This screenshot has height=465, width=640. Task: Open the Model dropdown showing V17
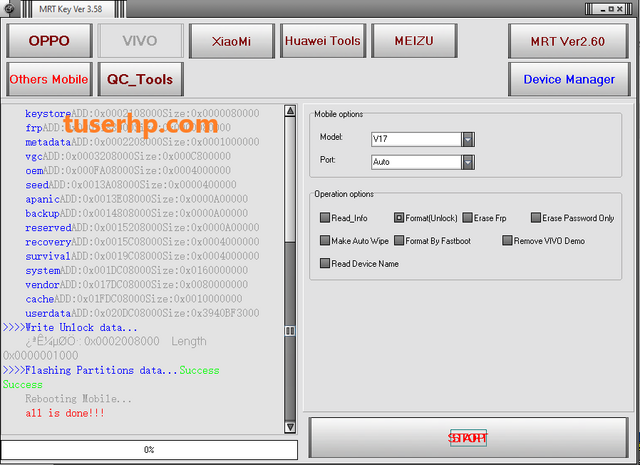[x=468, y=139]
